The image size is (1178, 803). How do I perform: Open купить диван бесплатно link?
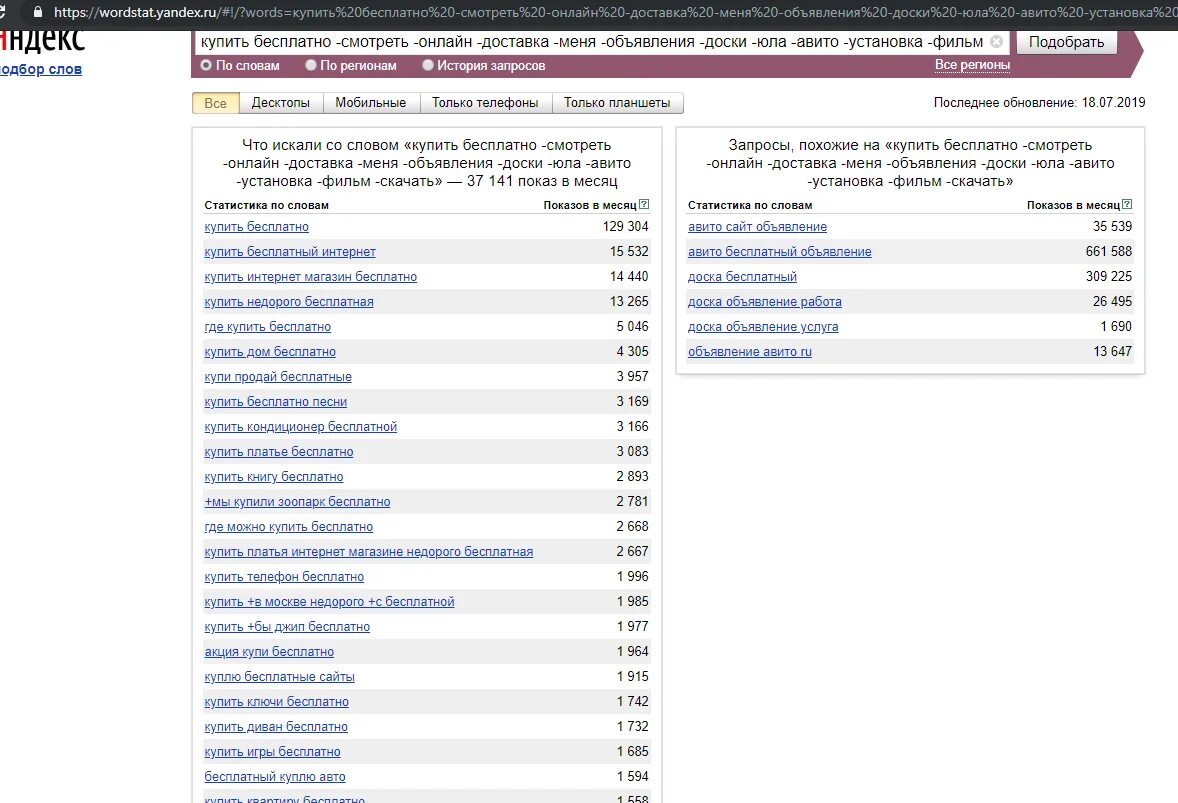276,726
